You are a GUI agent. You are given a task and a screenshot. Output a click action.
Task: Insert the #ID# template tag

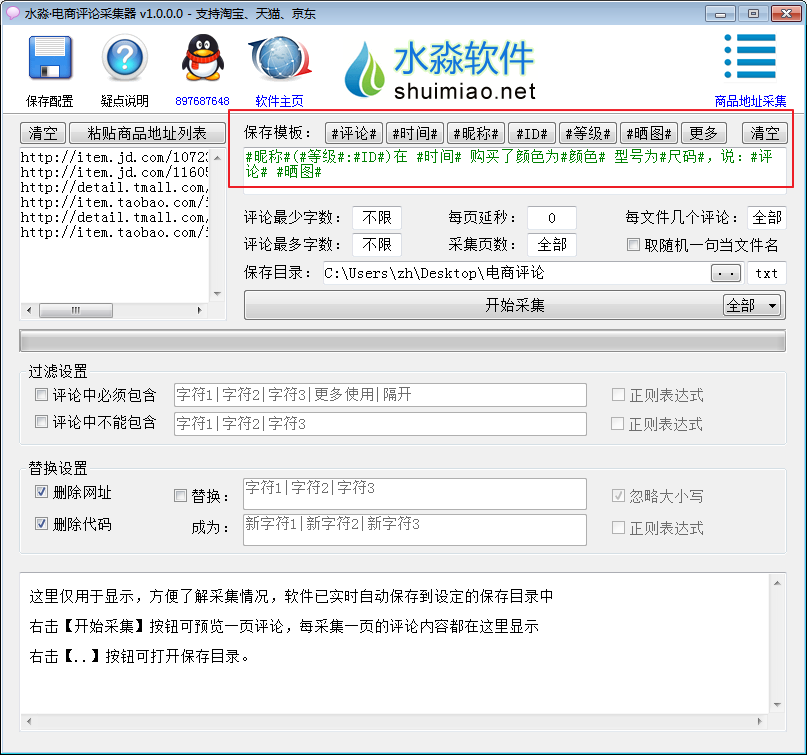(532, 133)
